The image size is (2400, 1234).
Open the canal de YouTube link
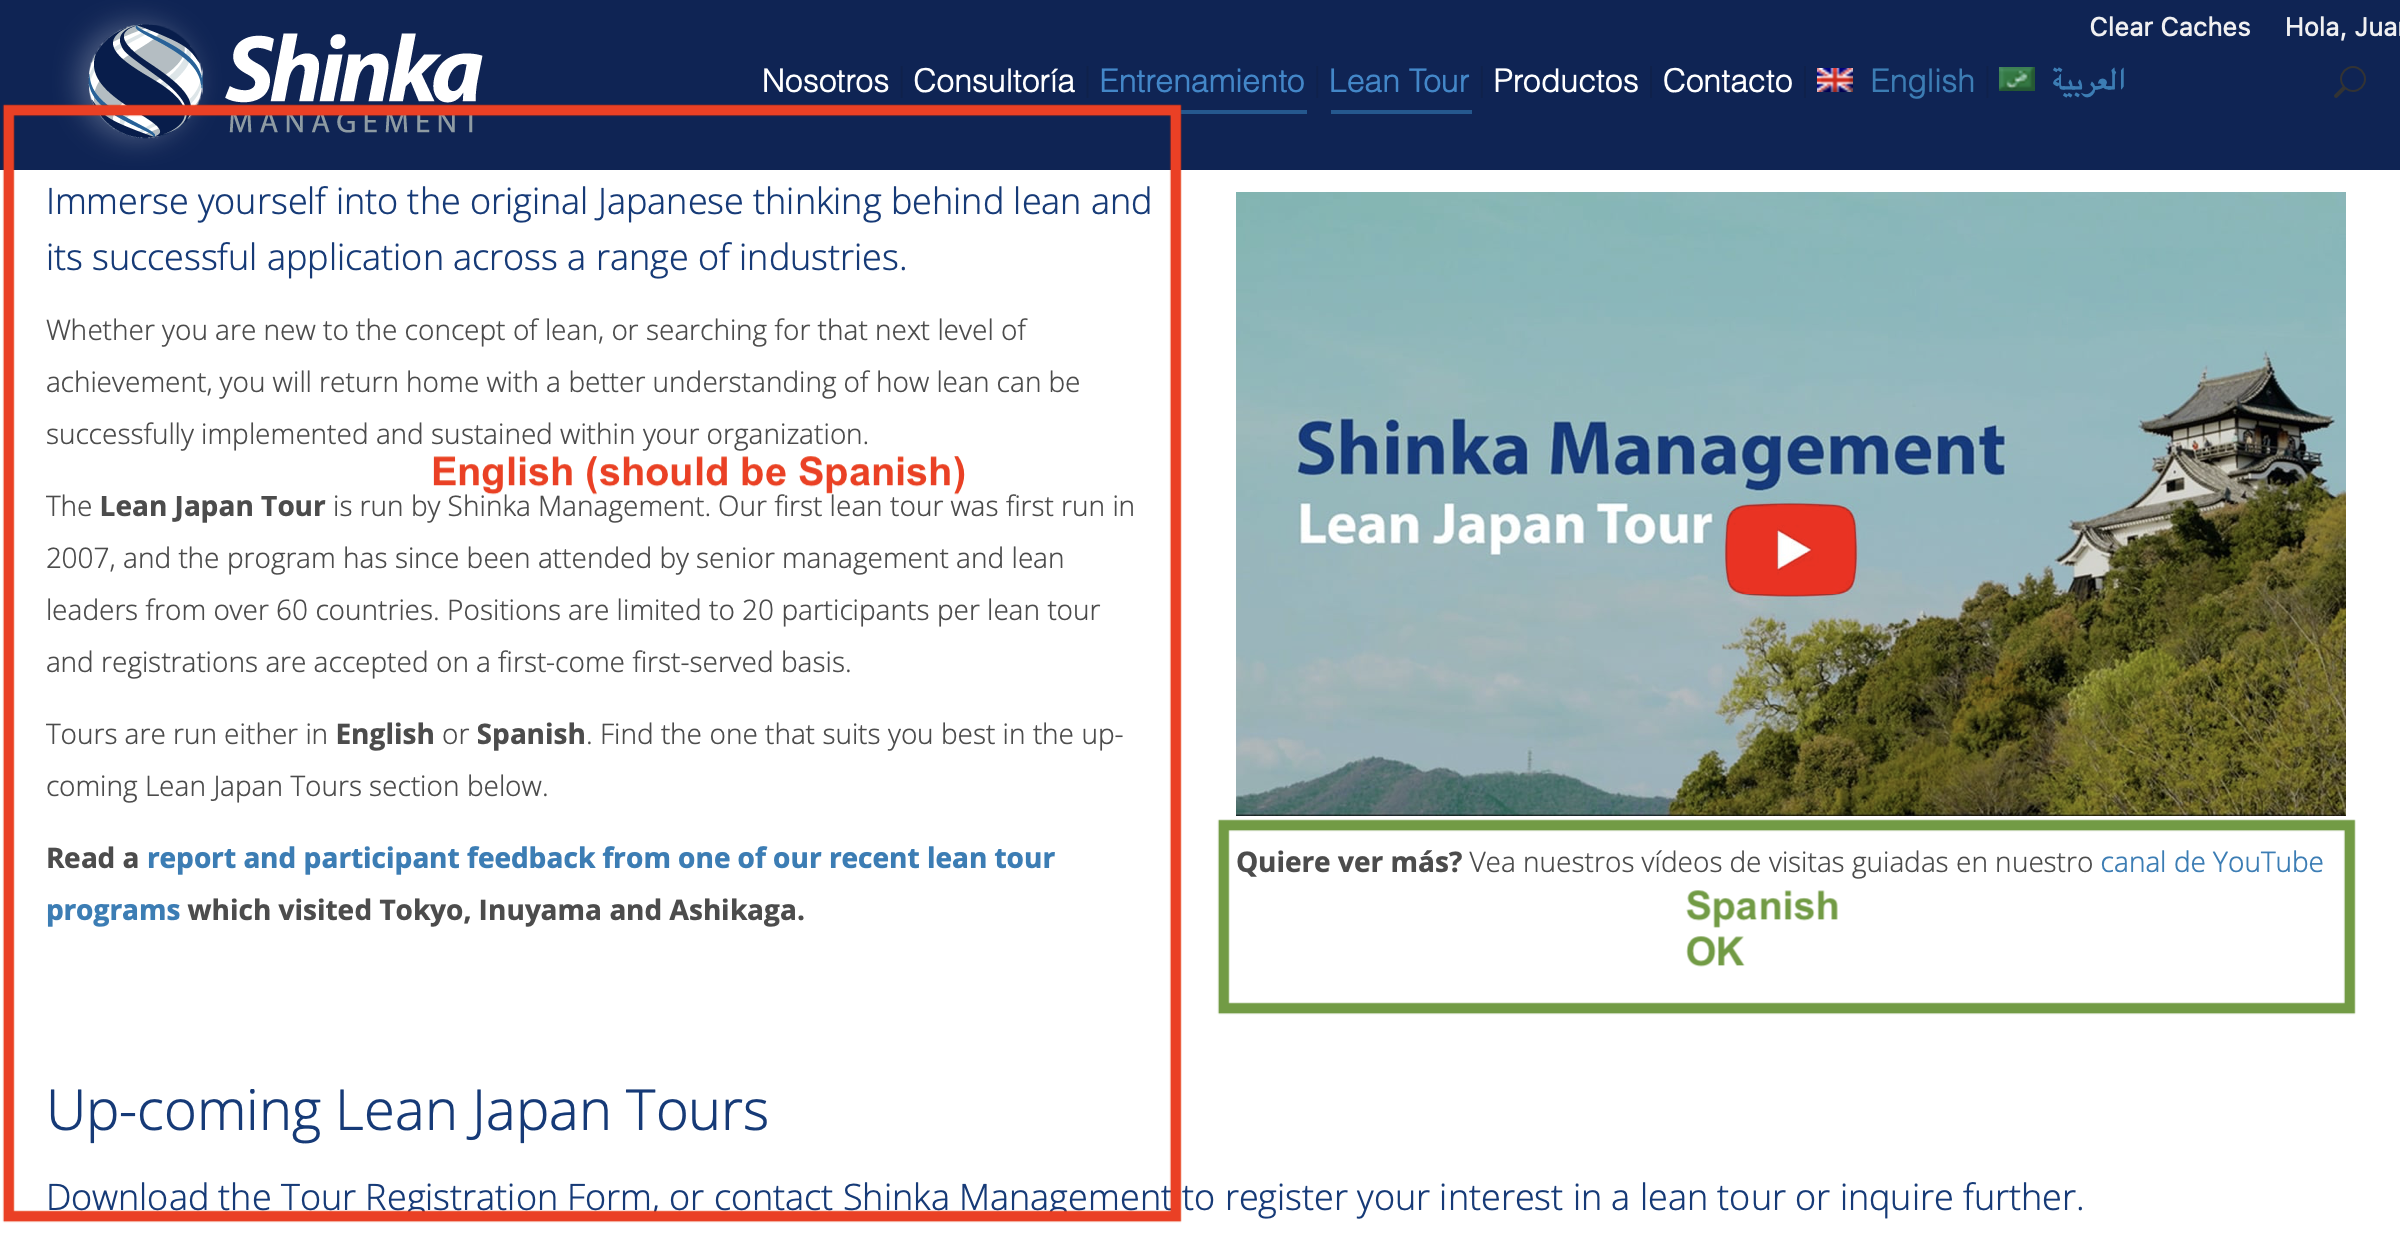coord(2211,862)
